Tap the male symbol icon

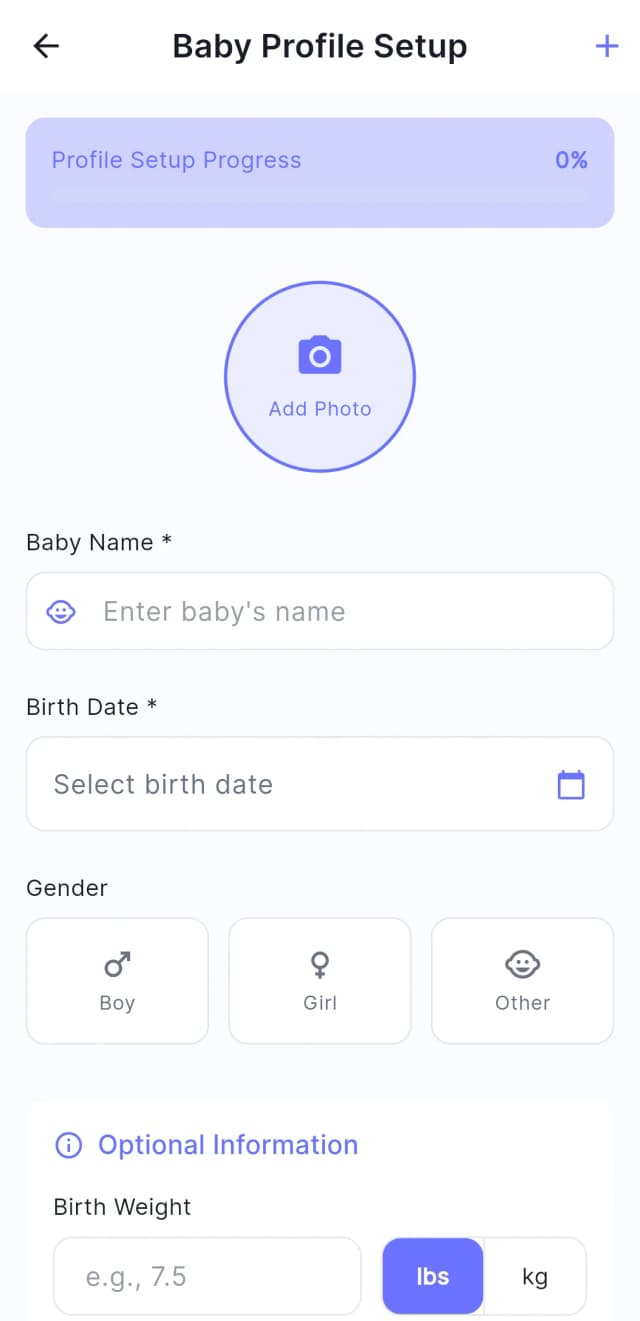coord(117,965)
